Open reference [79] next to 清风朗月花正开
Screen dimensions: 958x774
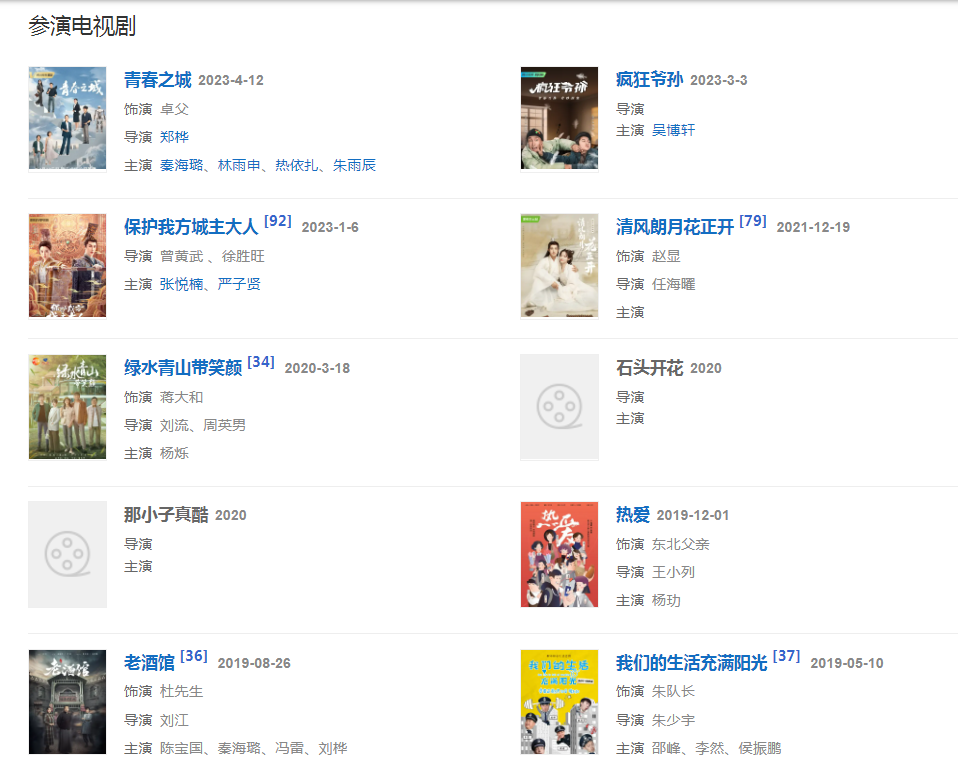pyautogui.click(x=753, y=221)
